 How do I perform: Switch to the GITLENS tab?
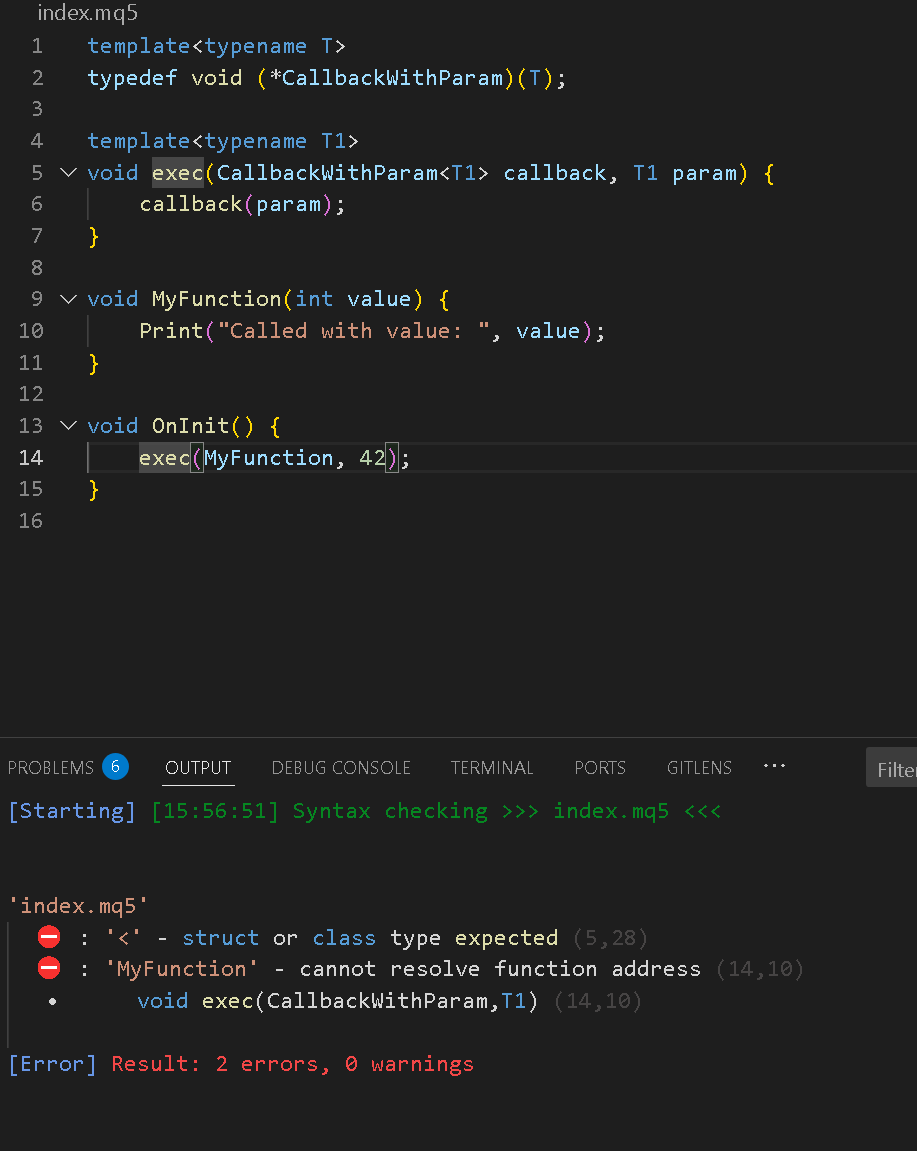[x=699, y=768]
